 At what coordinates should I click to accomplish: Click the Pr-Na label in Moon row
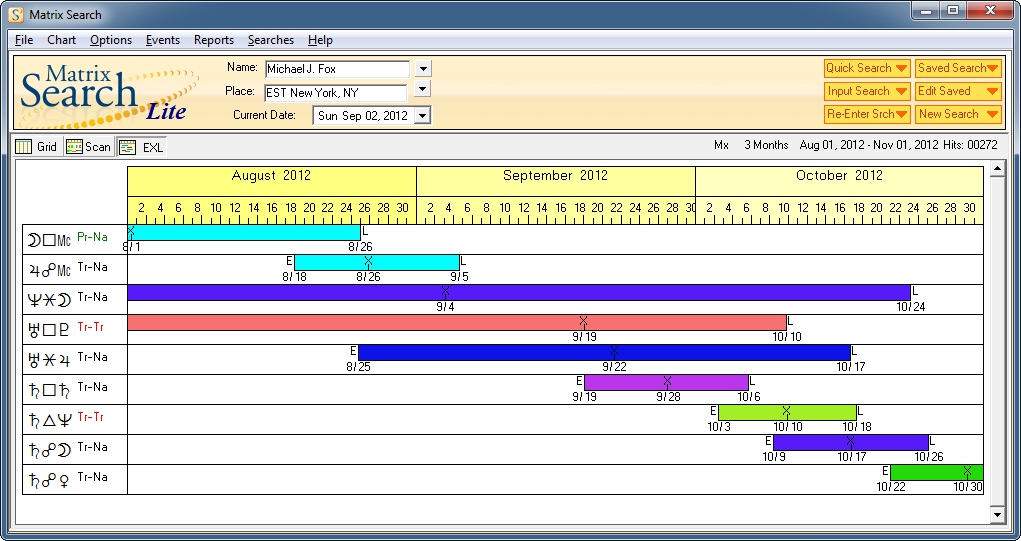click(x=92, y=238)
